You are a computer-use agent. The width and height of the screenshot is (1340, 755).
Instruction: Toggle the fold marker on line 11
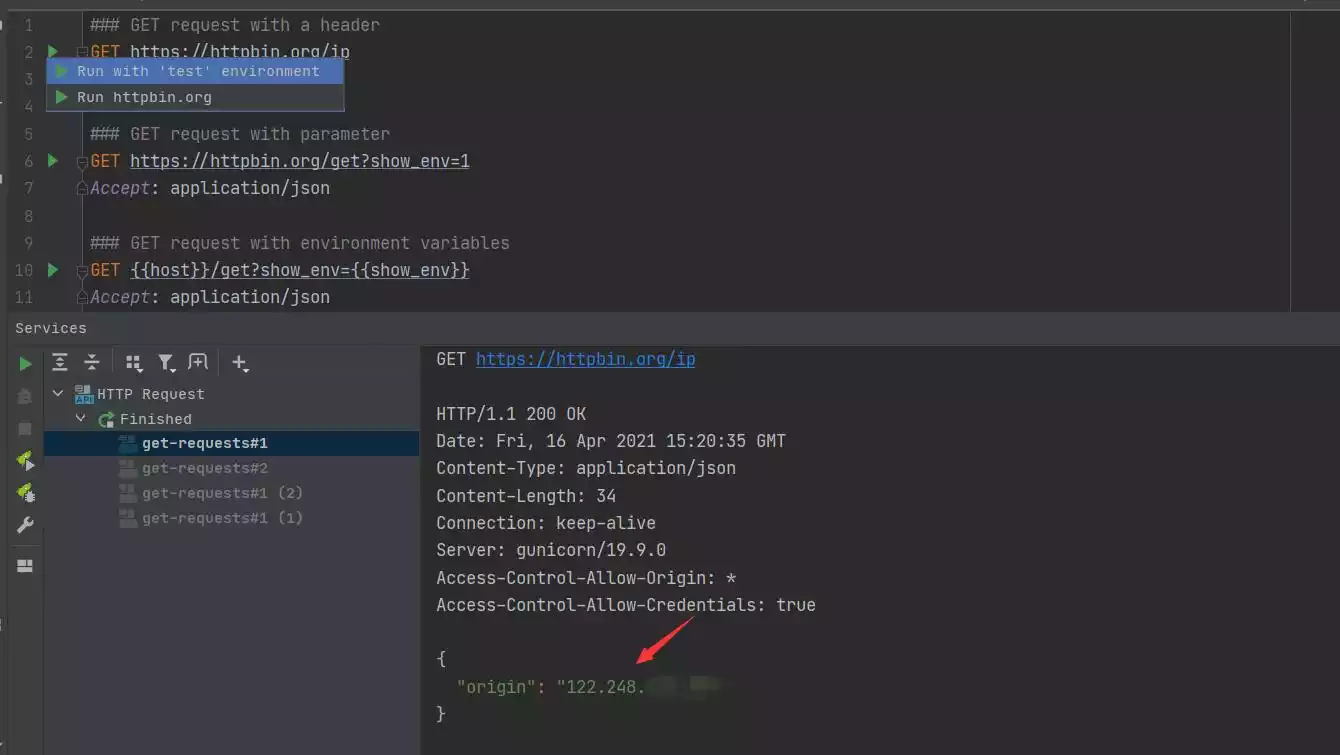(x=82, y=297)
